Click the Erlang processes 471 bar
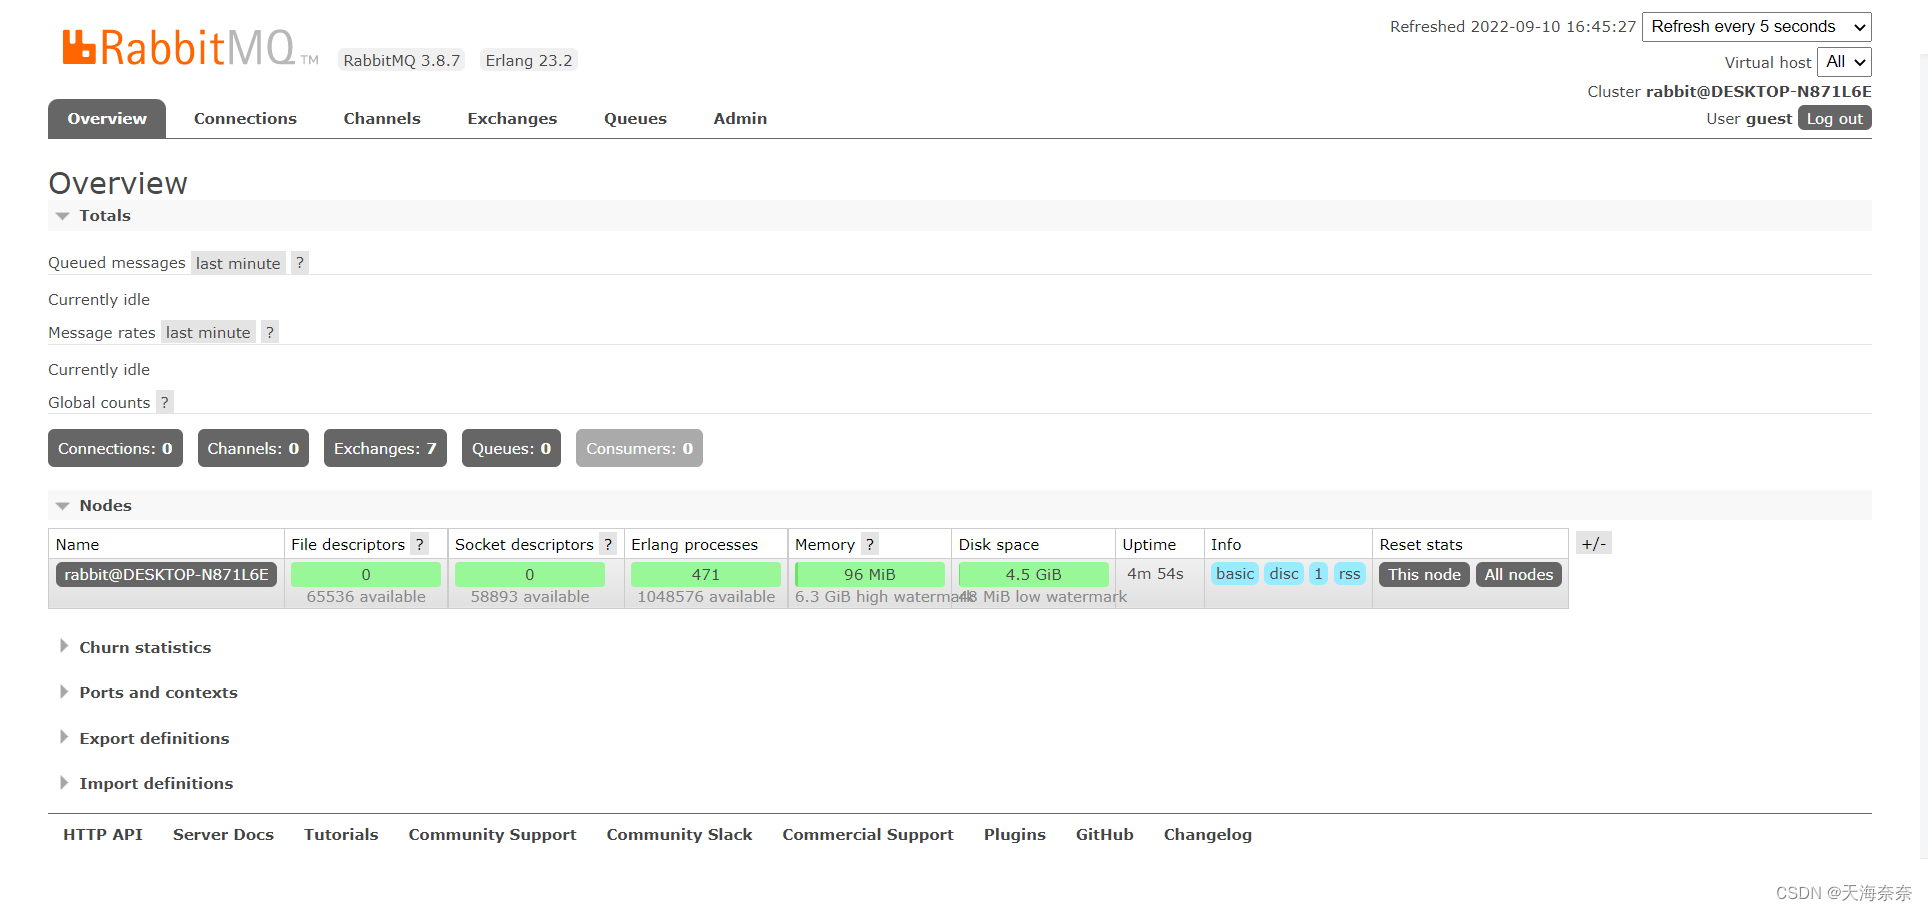 pyautogui.click(x=706, y=574)
